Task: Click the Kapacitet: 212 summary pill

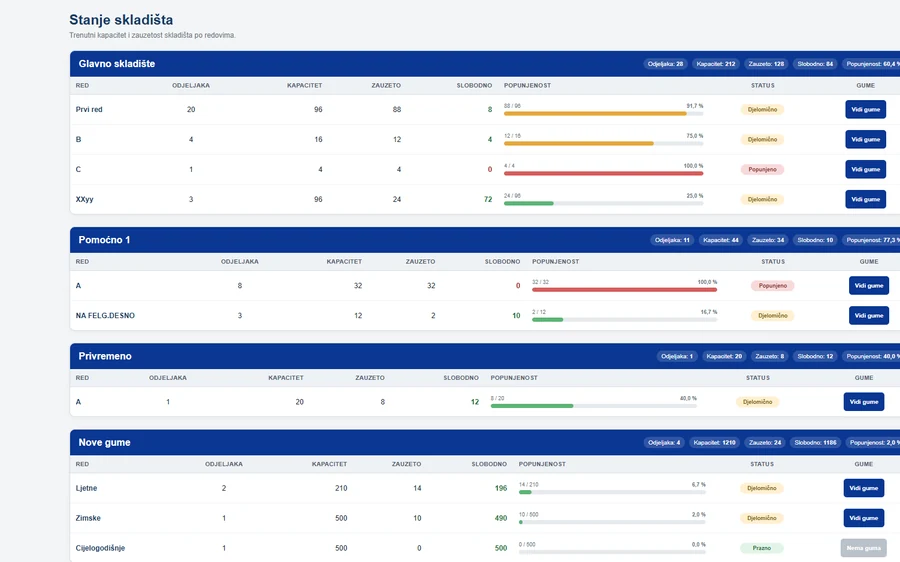Action: 715,64
